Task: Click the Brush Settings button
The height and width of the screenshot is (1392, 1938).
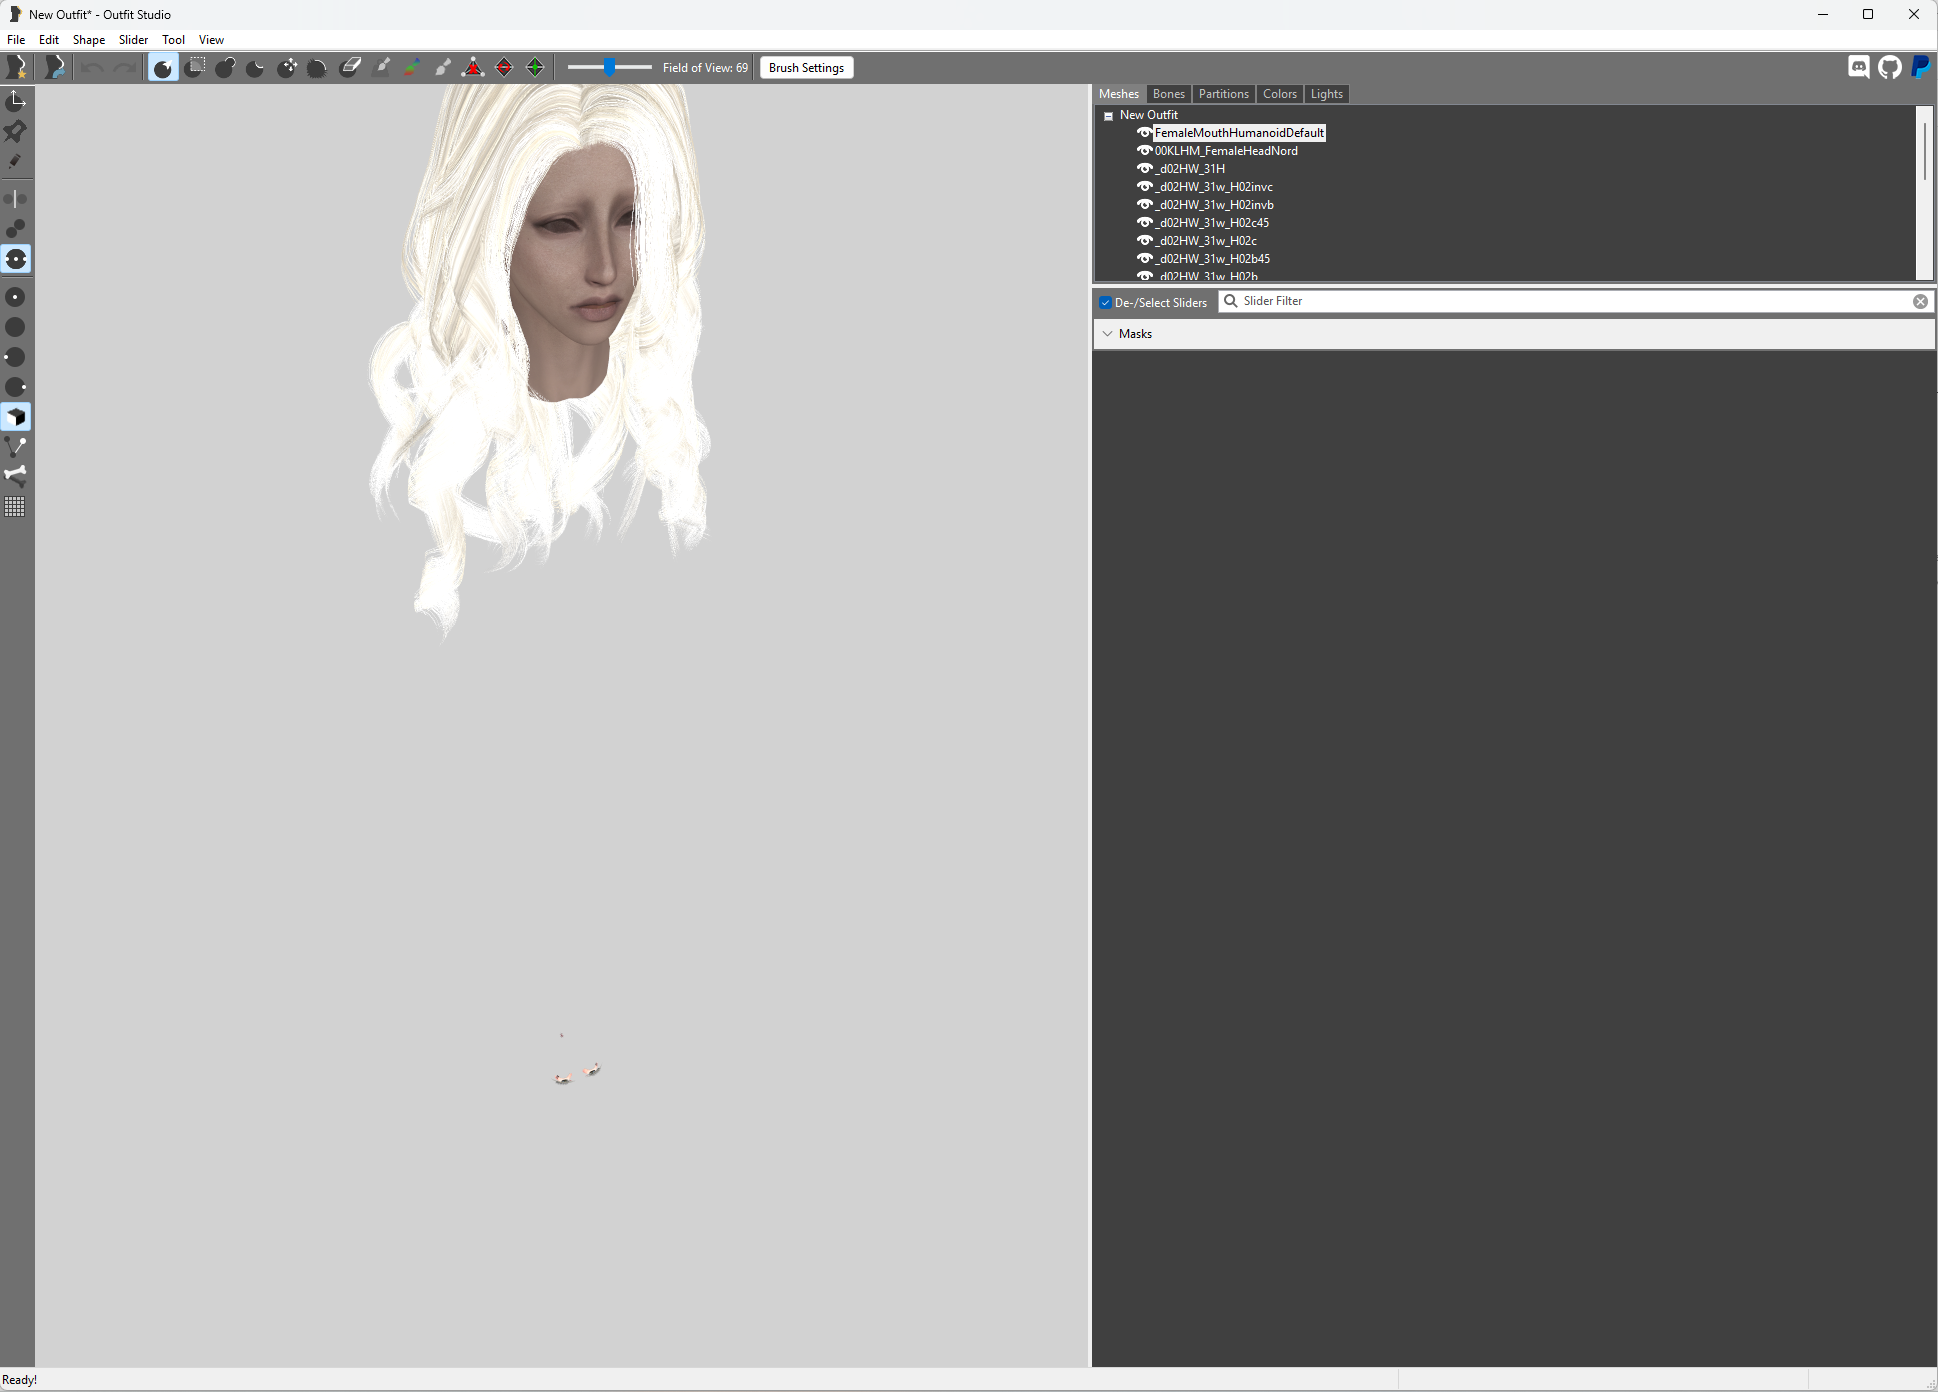Action: tap(806, 68)
